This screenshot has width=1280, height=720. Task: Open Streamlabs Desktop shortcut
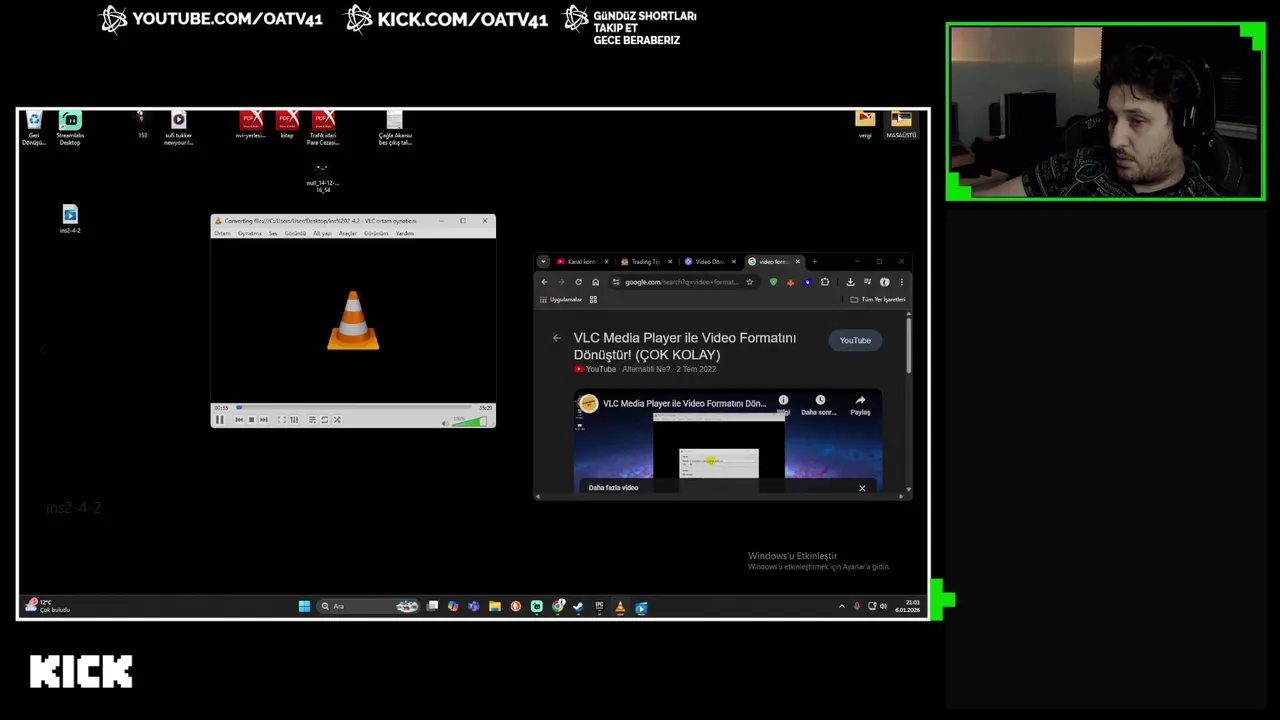(x=70, y=128)
